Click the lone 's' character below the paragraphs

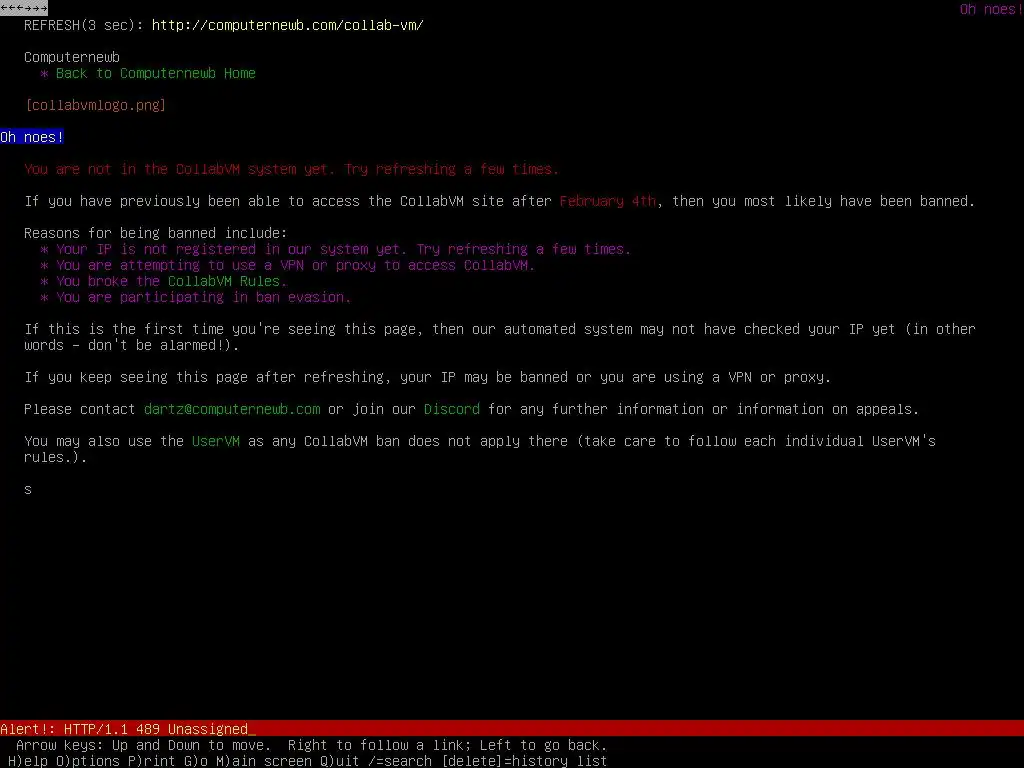[x=28, y=489]
